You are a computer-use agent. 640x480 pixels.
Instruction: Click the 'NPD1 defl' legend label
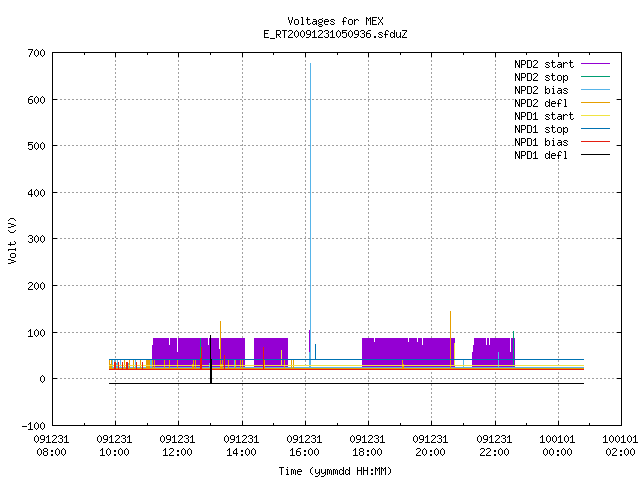point(541,156)
